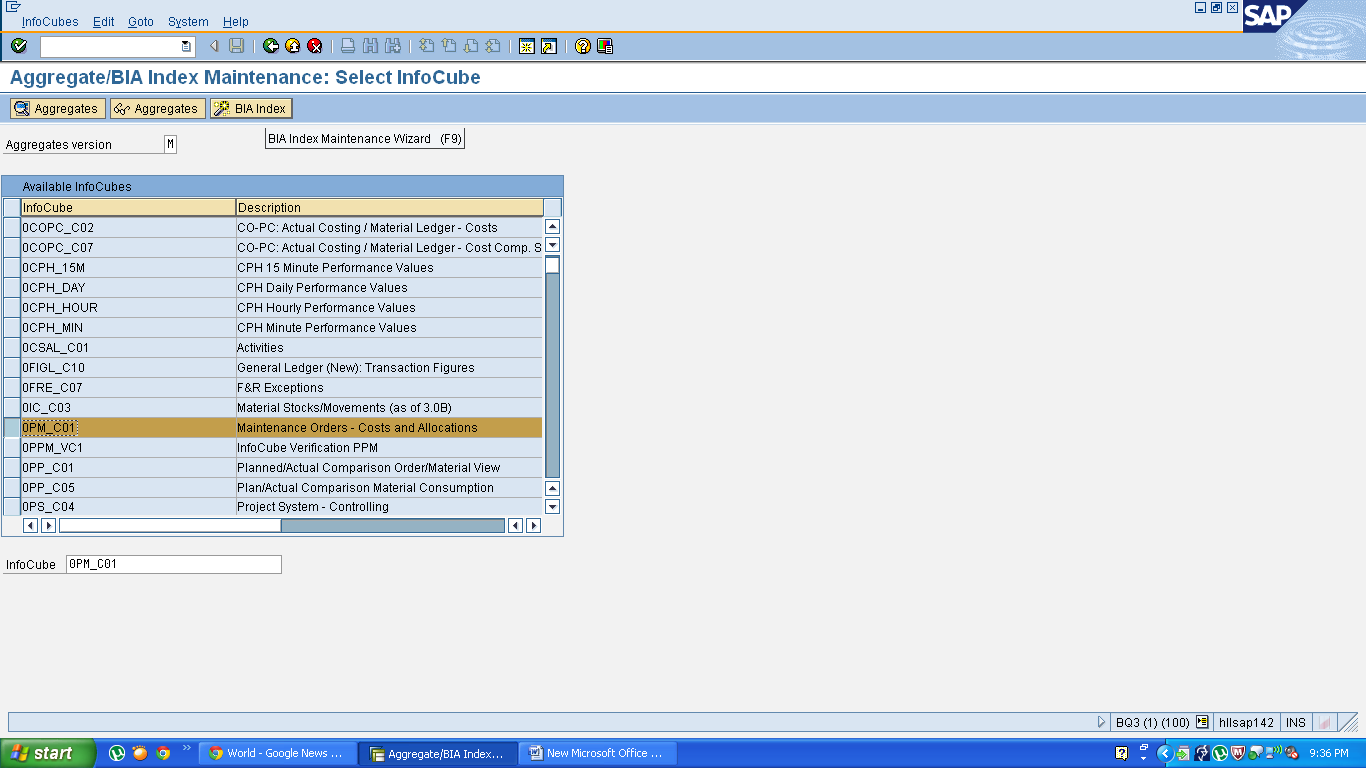Switch to New Microsoft Office taskbar window

(597, 753)
